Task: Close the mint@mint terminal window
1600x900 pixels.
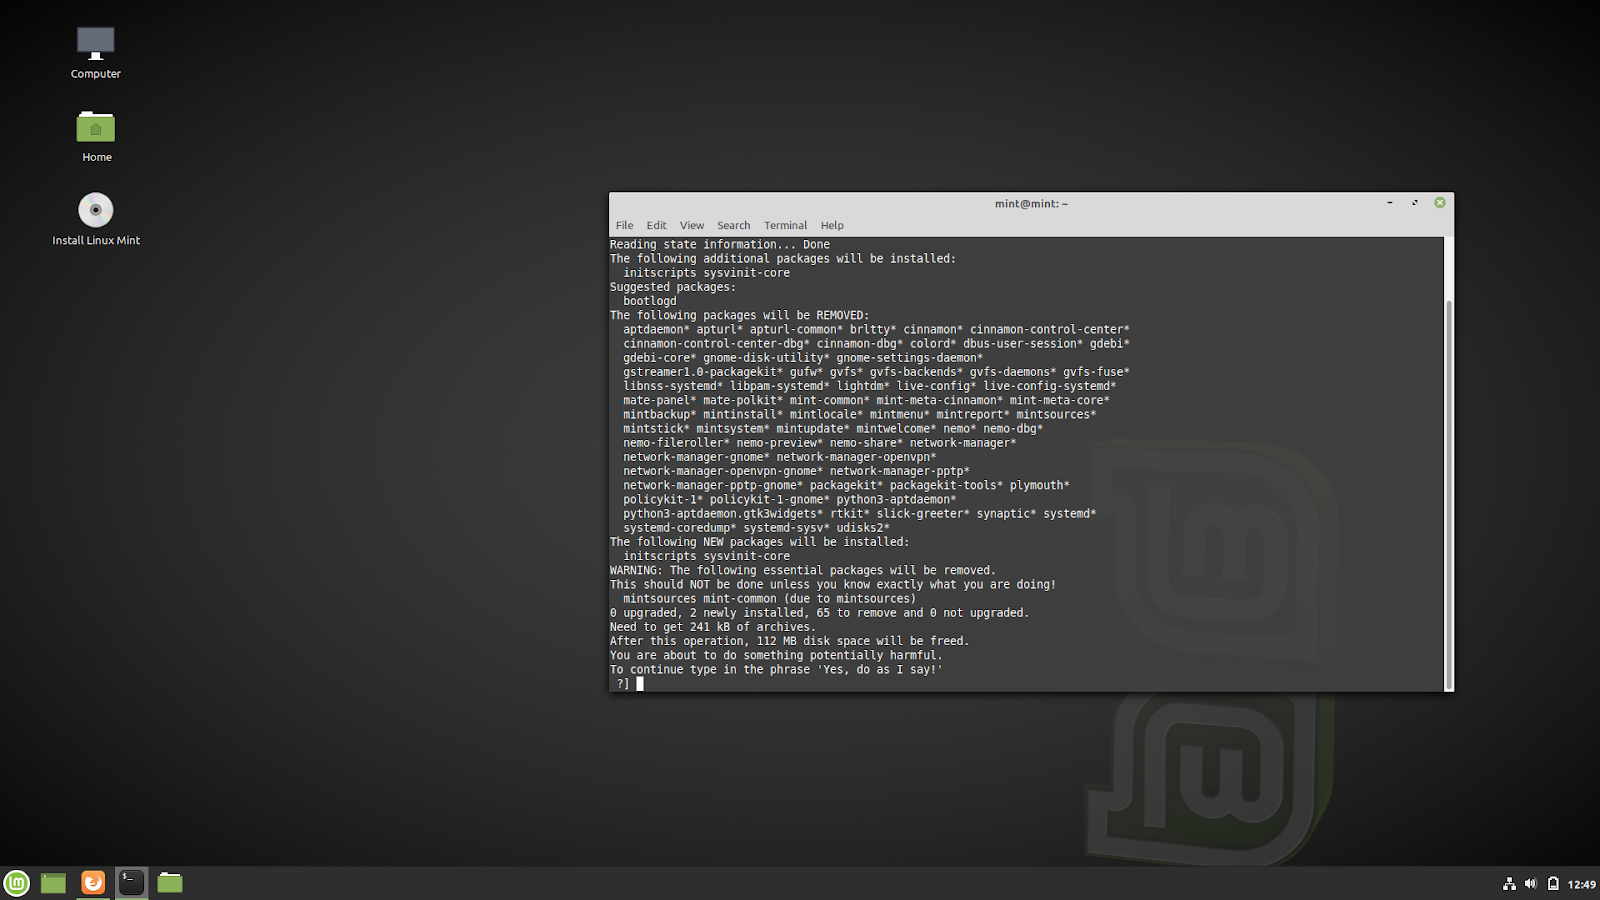Action: click(x=1440, y=203)
